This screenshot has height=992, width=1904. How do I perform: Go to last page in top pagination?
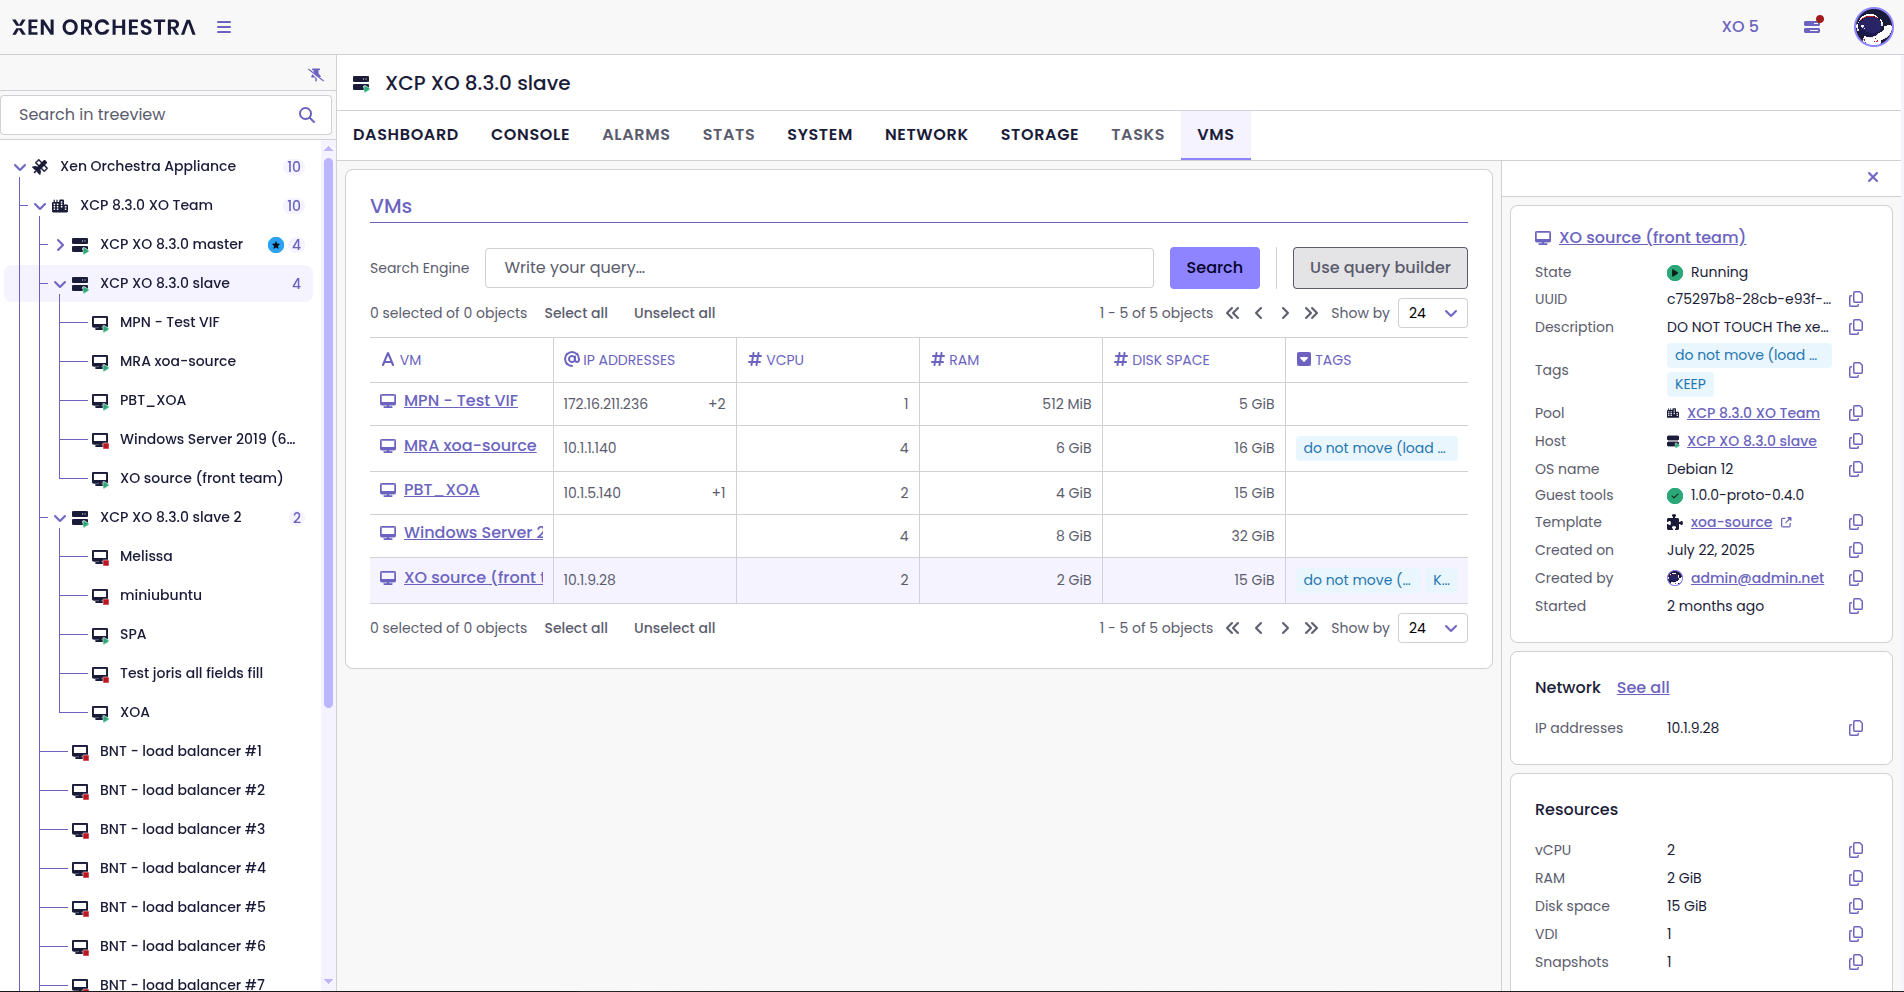[1311, 313]
